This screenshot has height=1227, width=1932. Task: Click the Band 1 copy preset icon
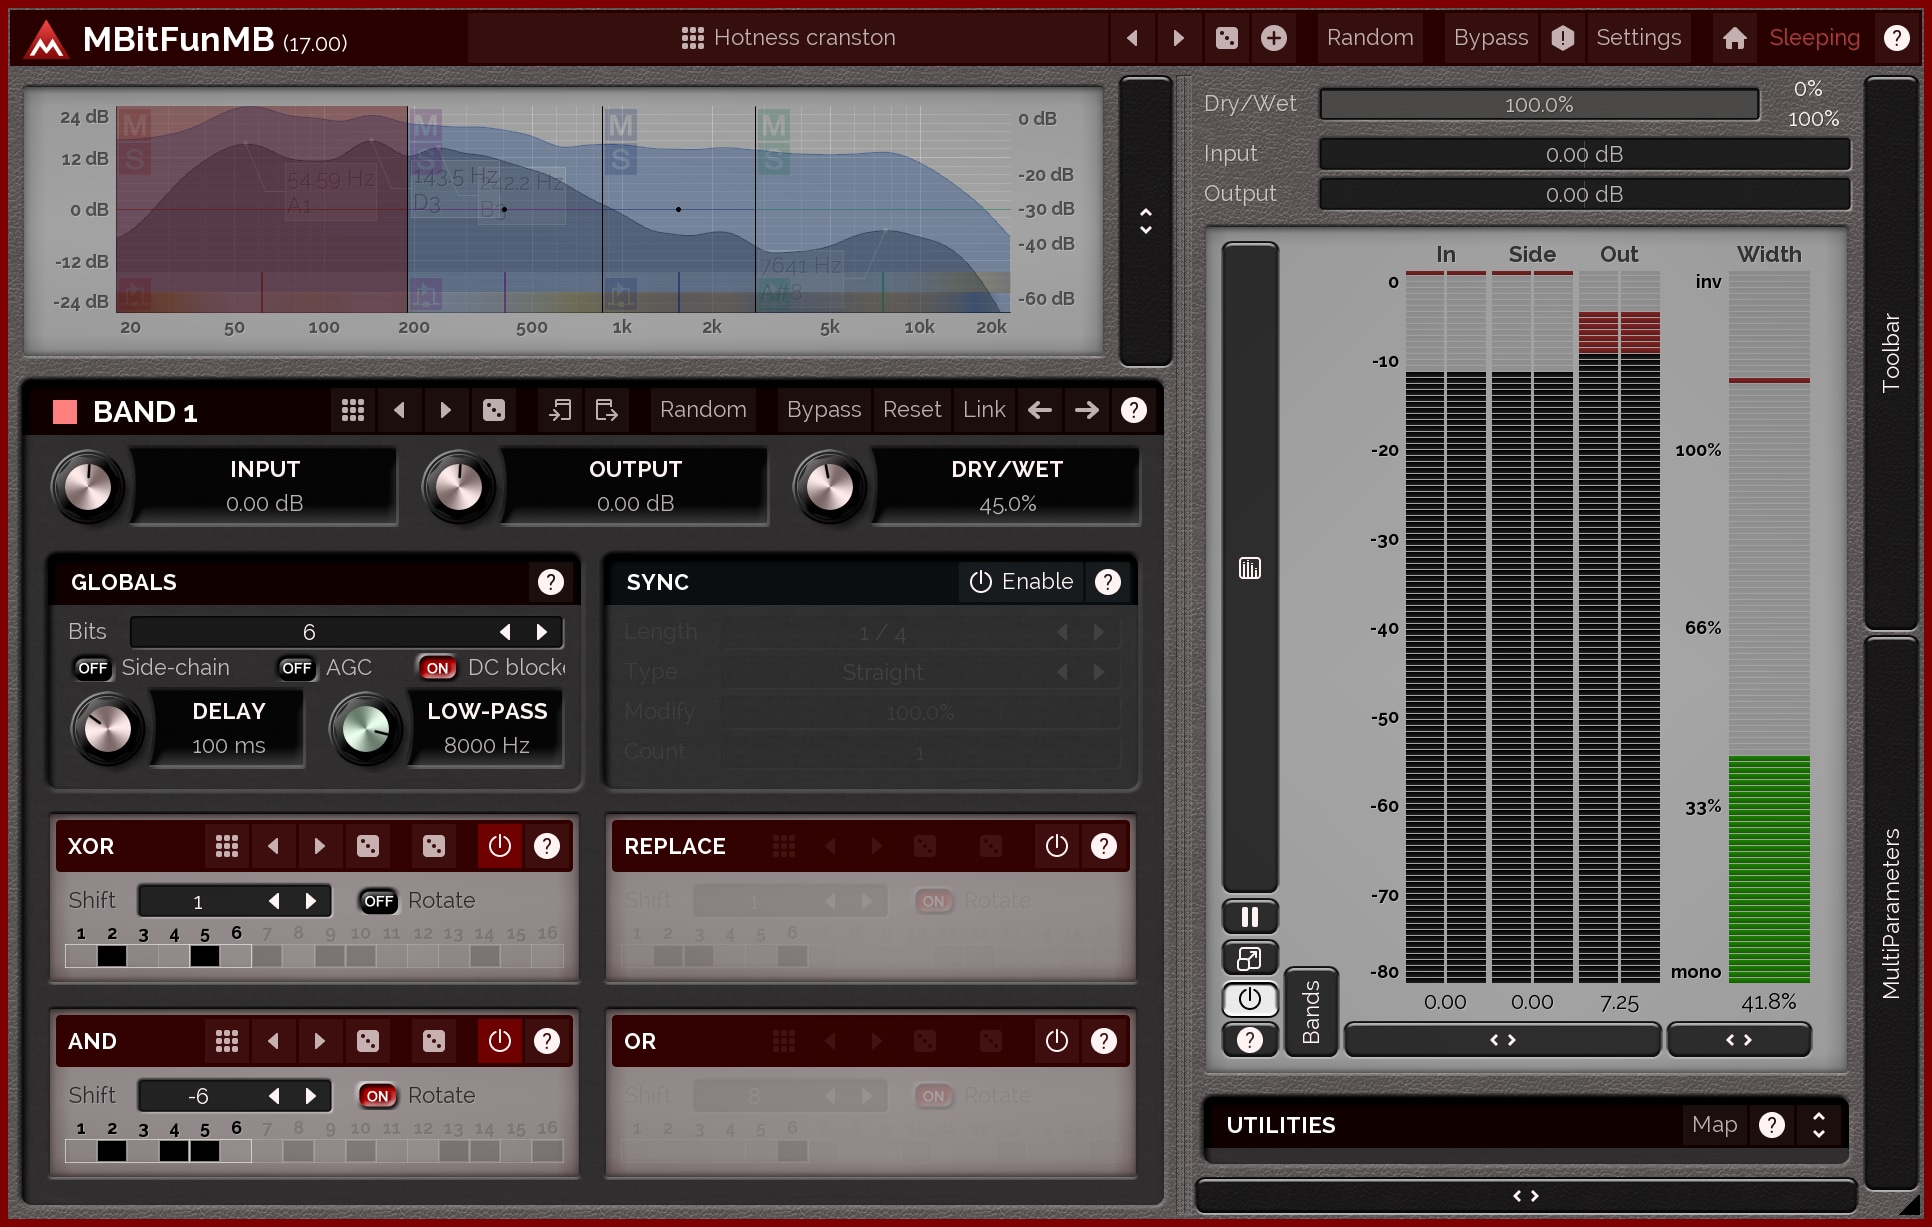560,410
